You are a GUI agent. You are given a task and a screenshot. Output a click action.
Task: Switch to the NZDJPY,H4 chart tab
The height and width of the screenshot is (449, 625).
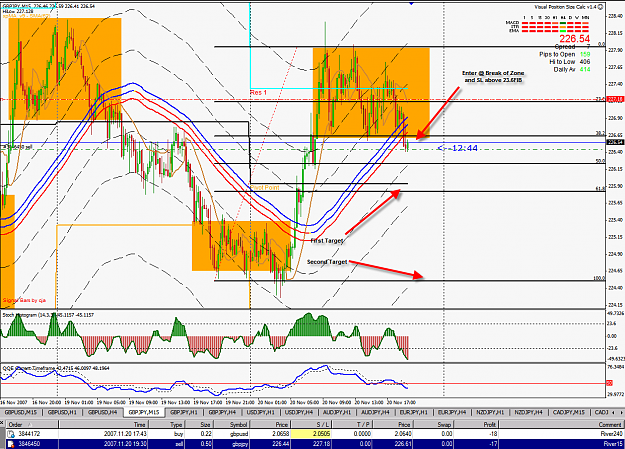pos(528,412)
